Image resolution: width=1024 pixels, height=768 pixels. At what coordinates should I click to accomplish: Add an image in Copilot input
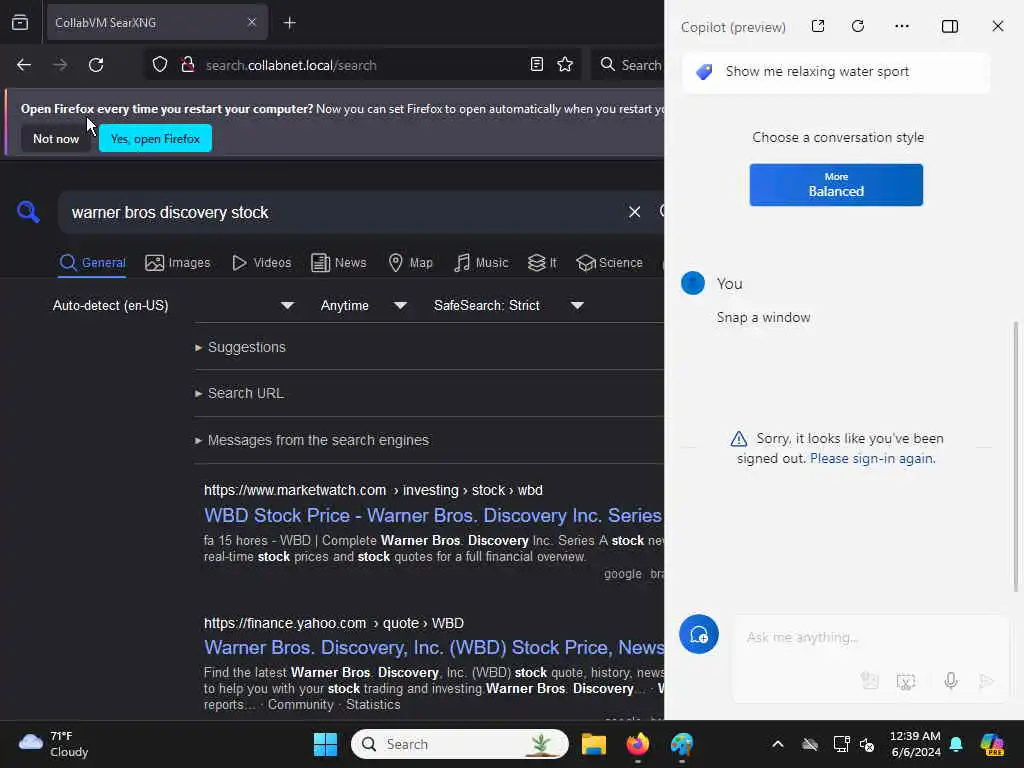(x=869, y=681)
